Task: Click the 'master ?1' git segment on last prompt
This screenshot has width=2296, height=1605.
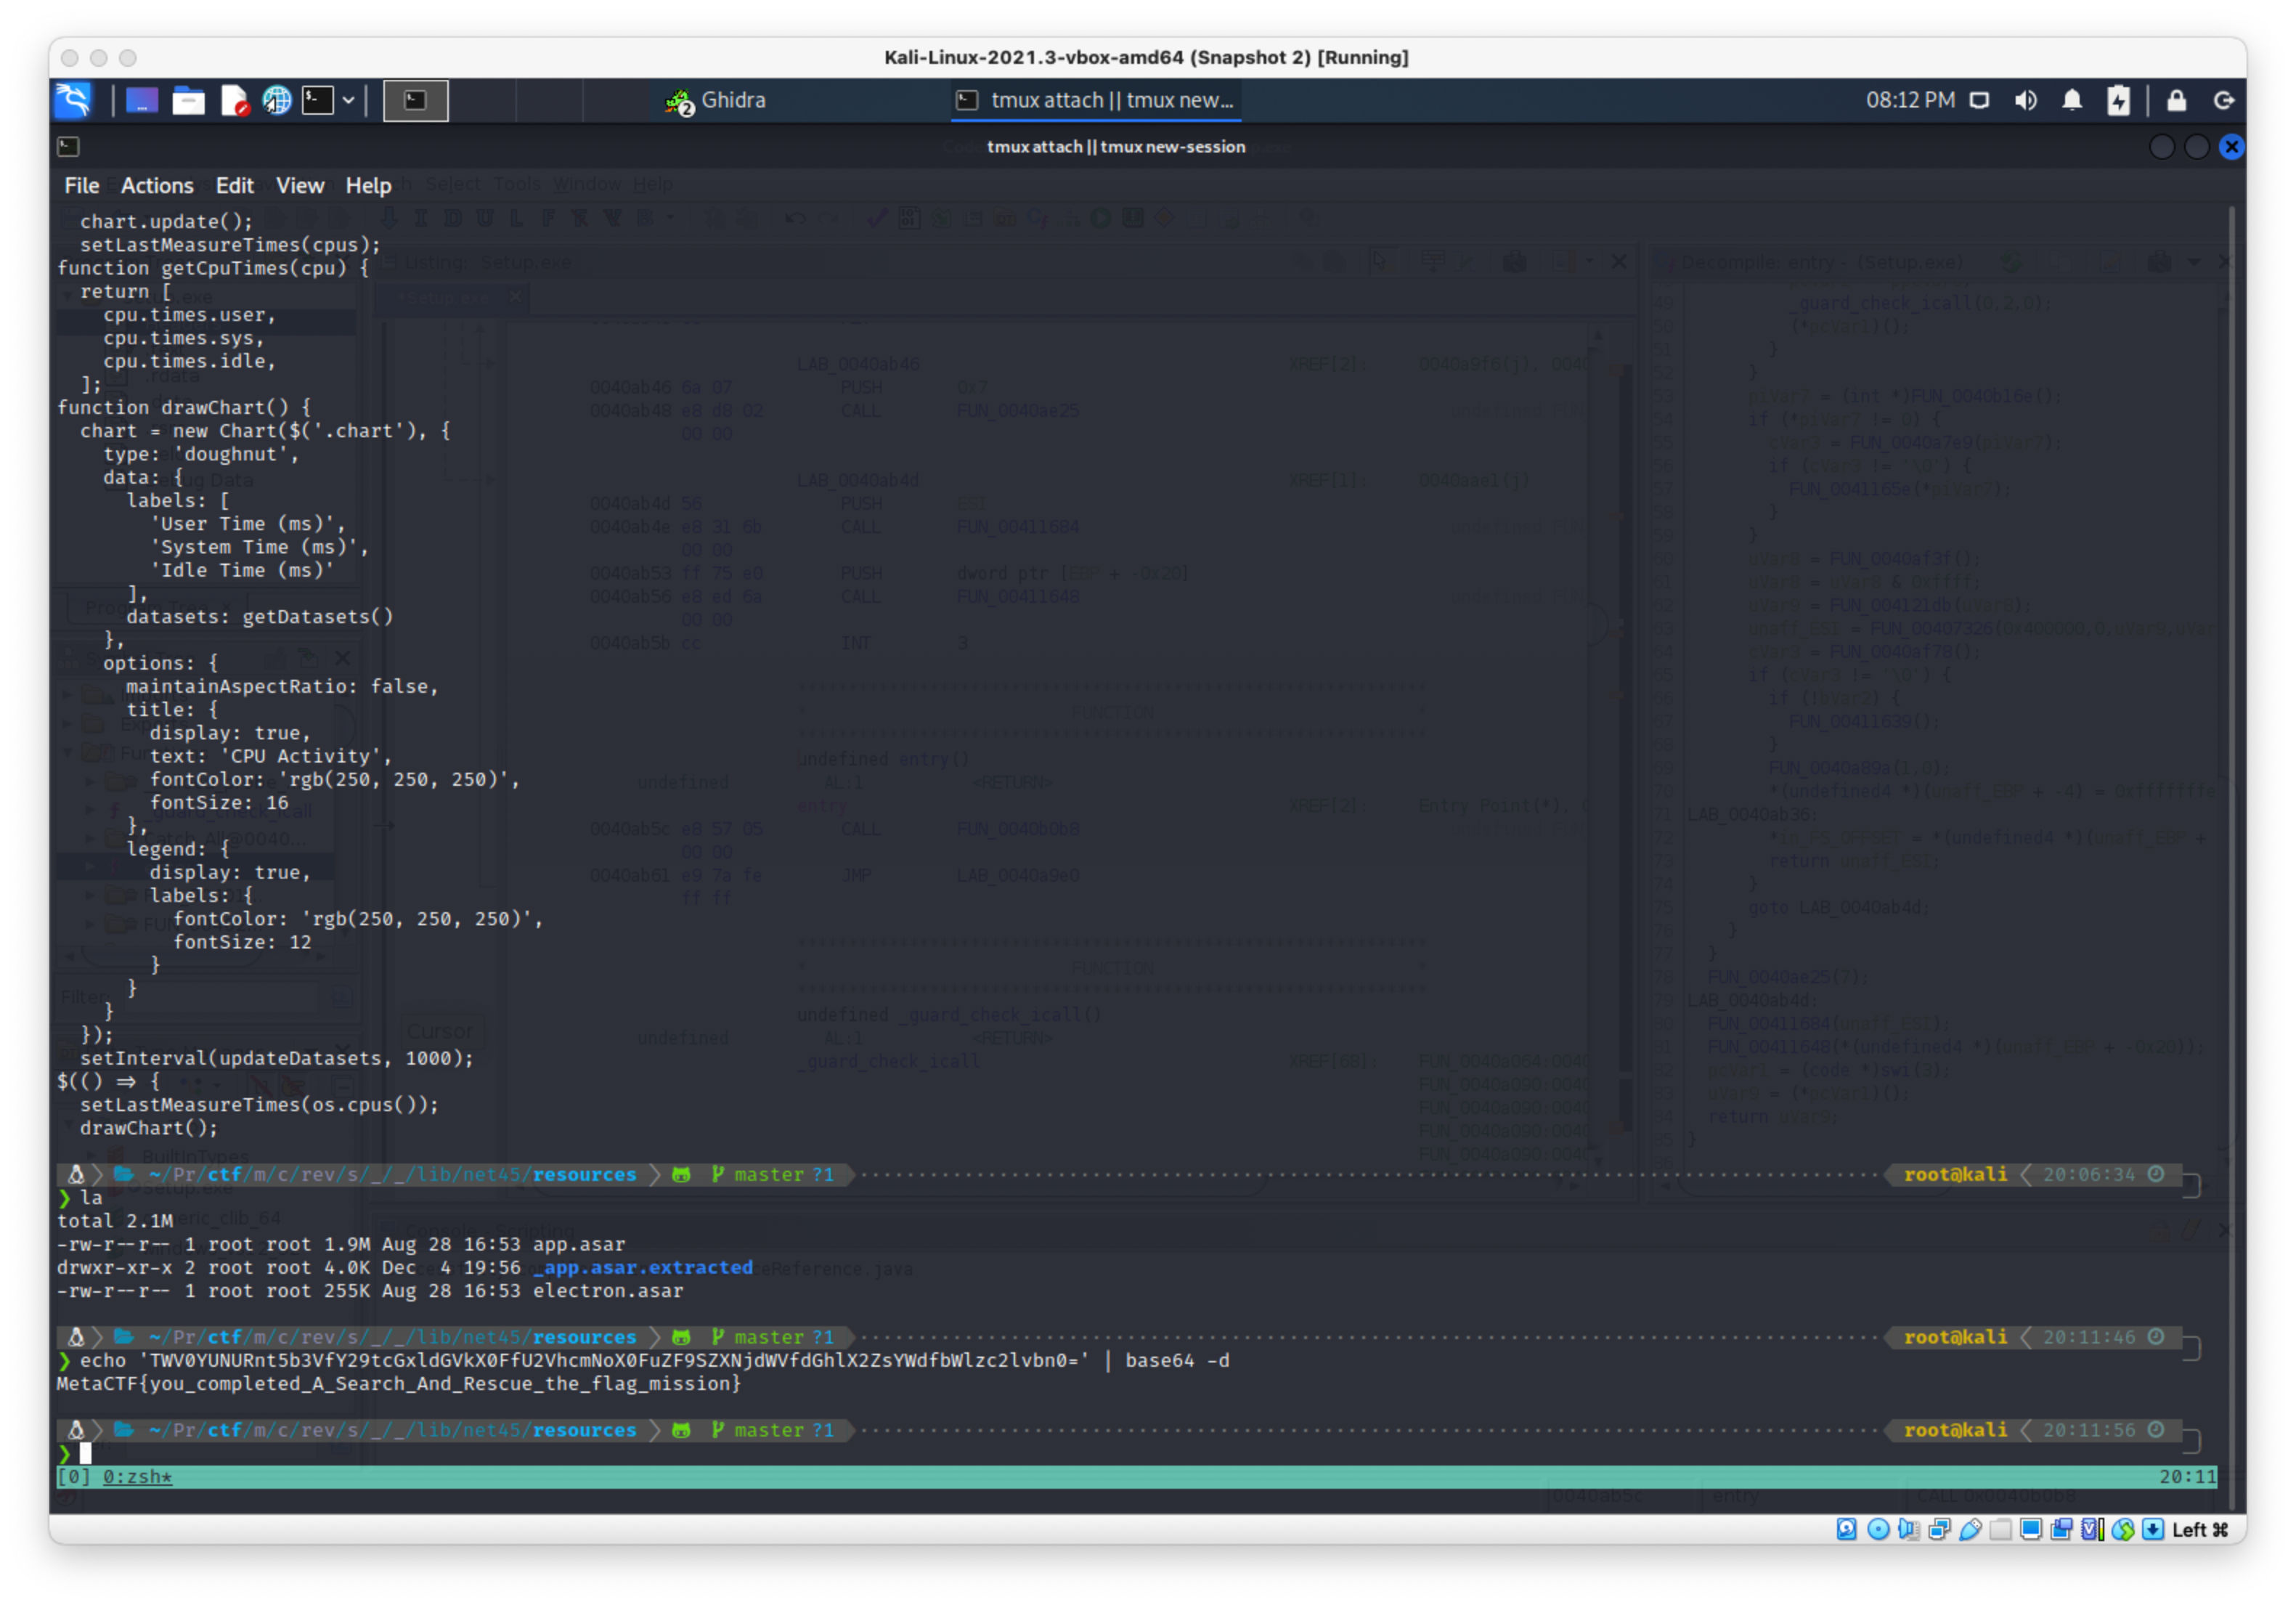Action: (773, 1429)
